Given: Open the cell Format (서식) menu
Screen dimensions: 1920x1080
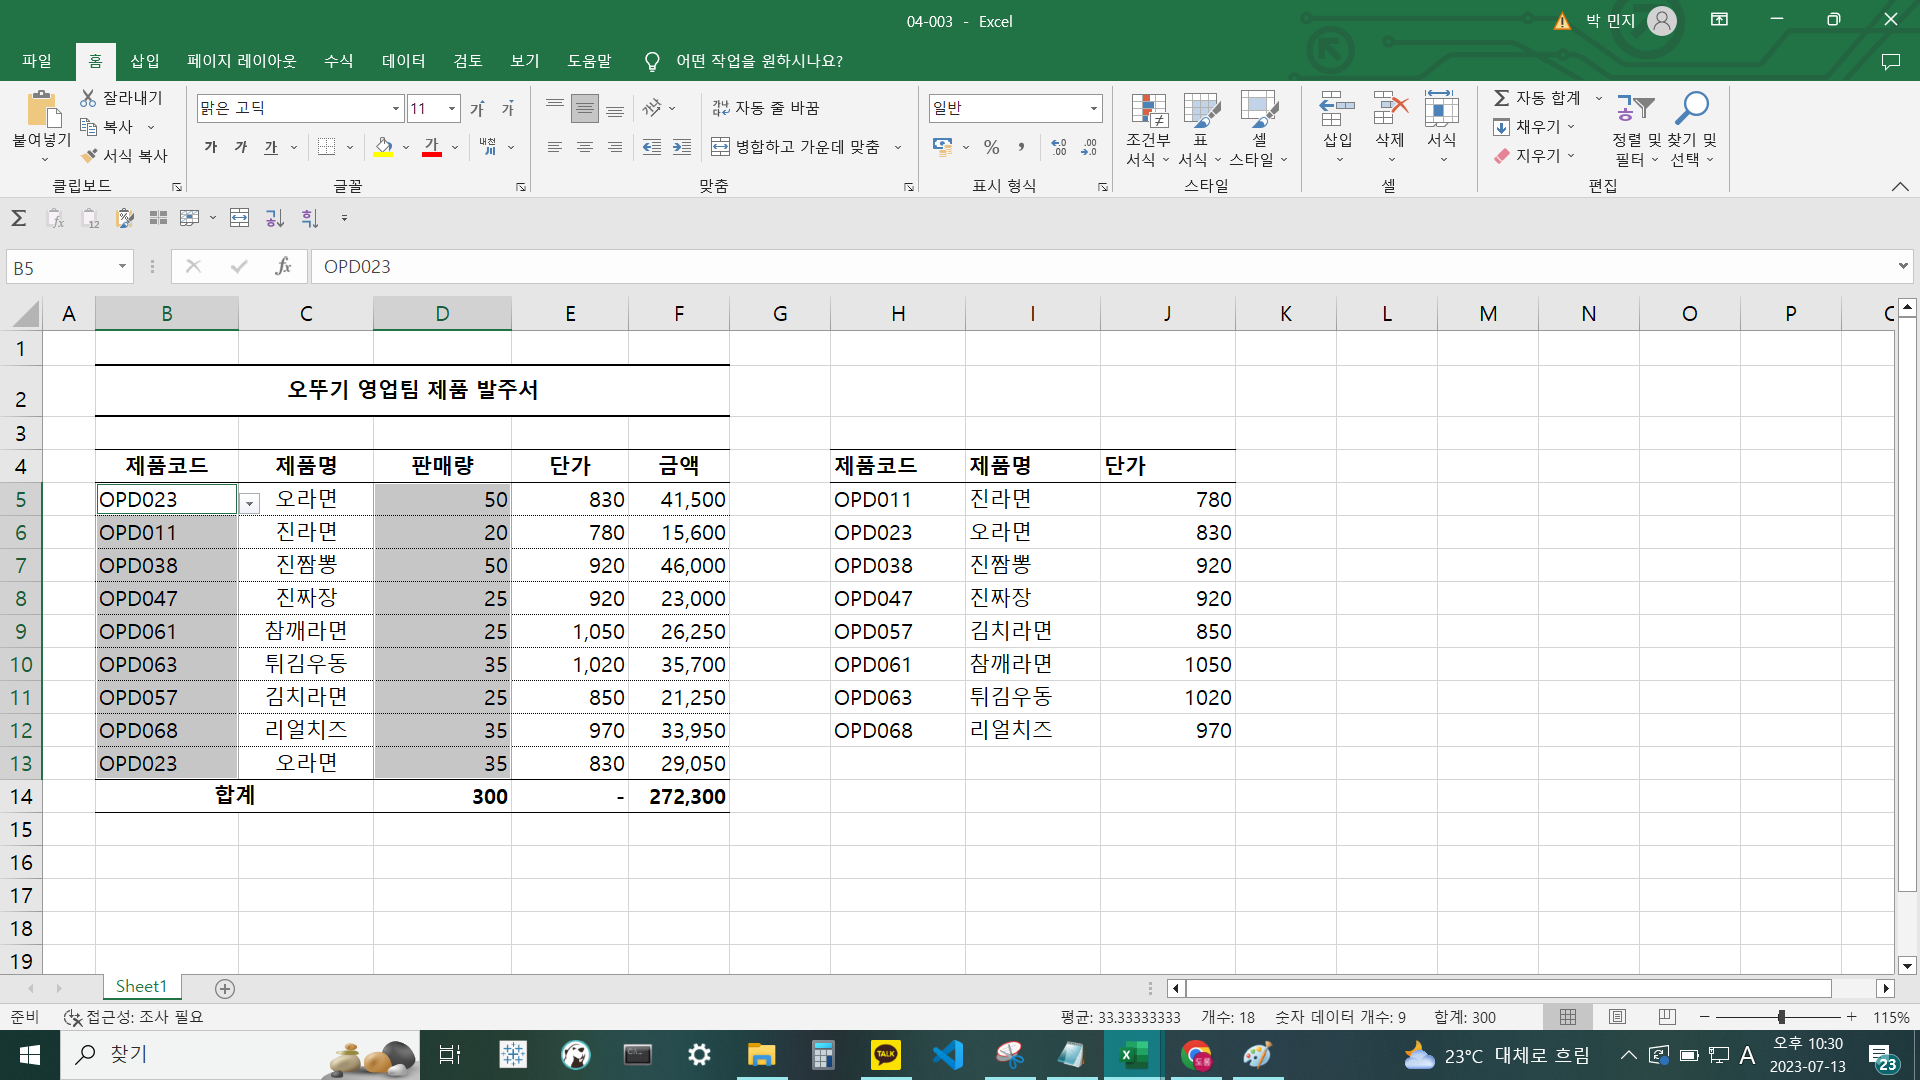Looking at the screenshot, I should coord(1441,128).
